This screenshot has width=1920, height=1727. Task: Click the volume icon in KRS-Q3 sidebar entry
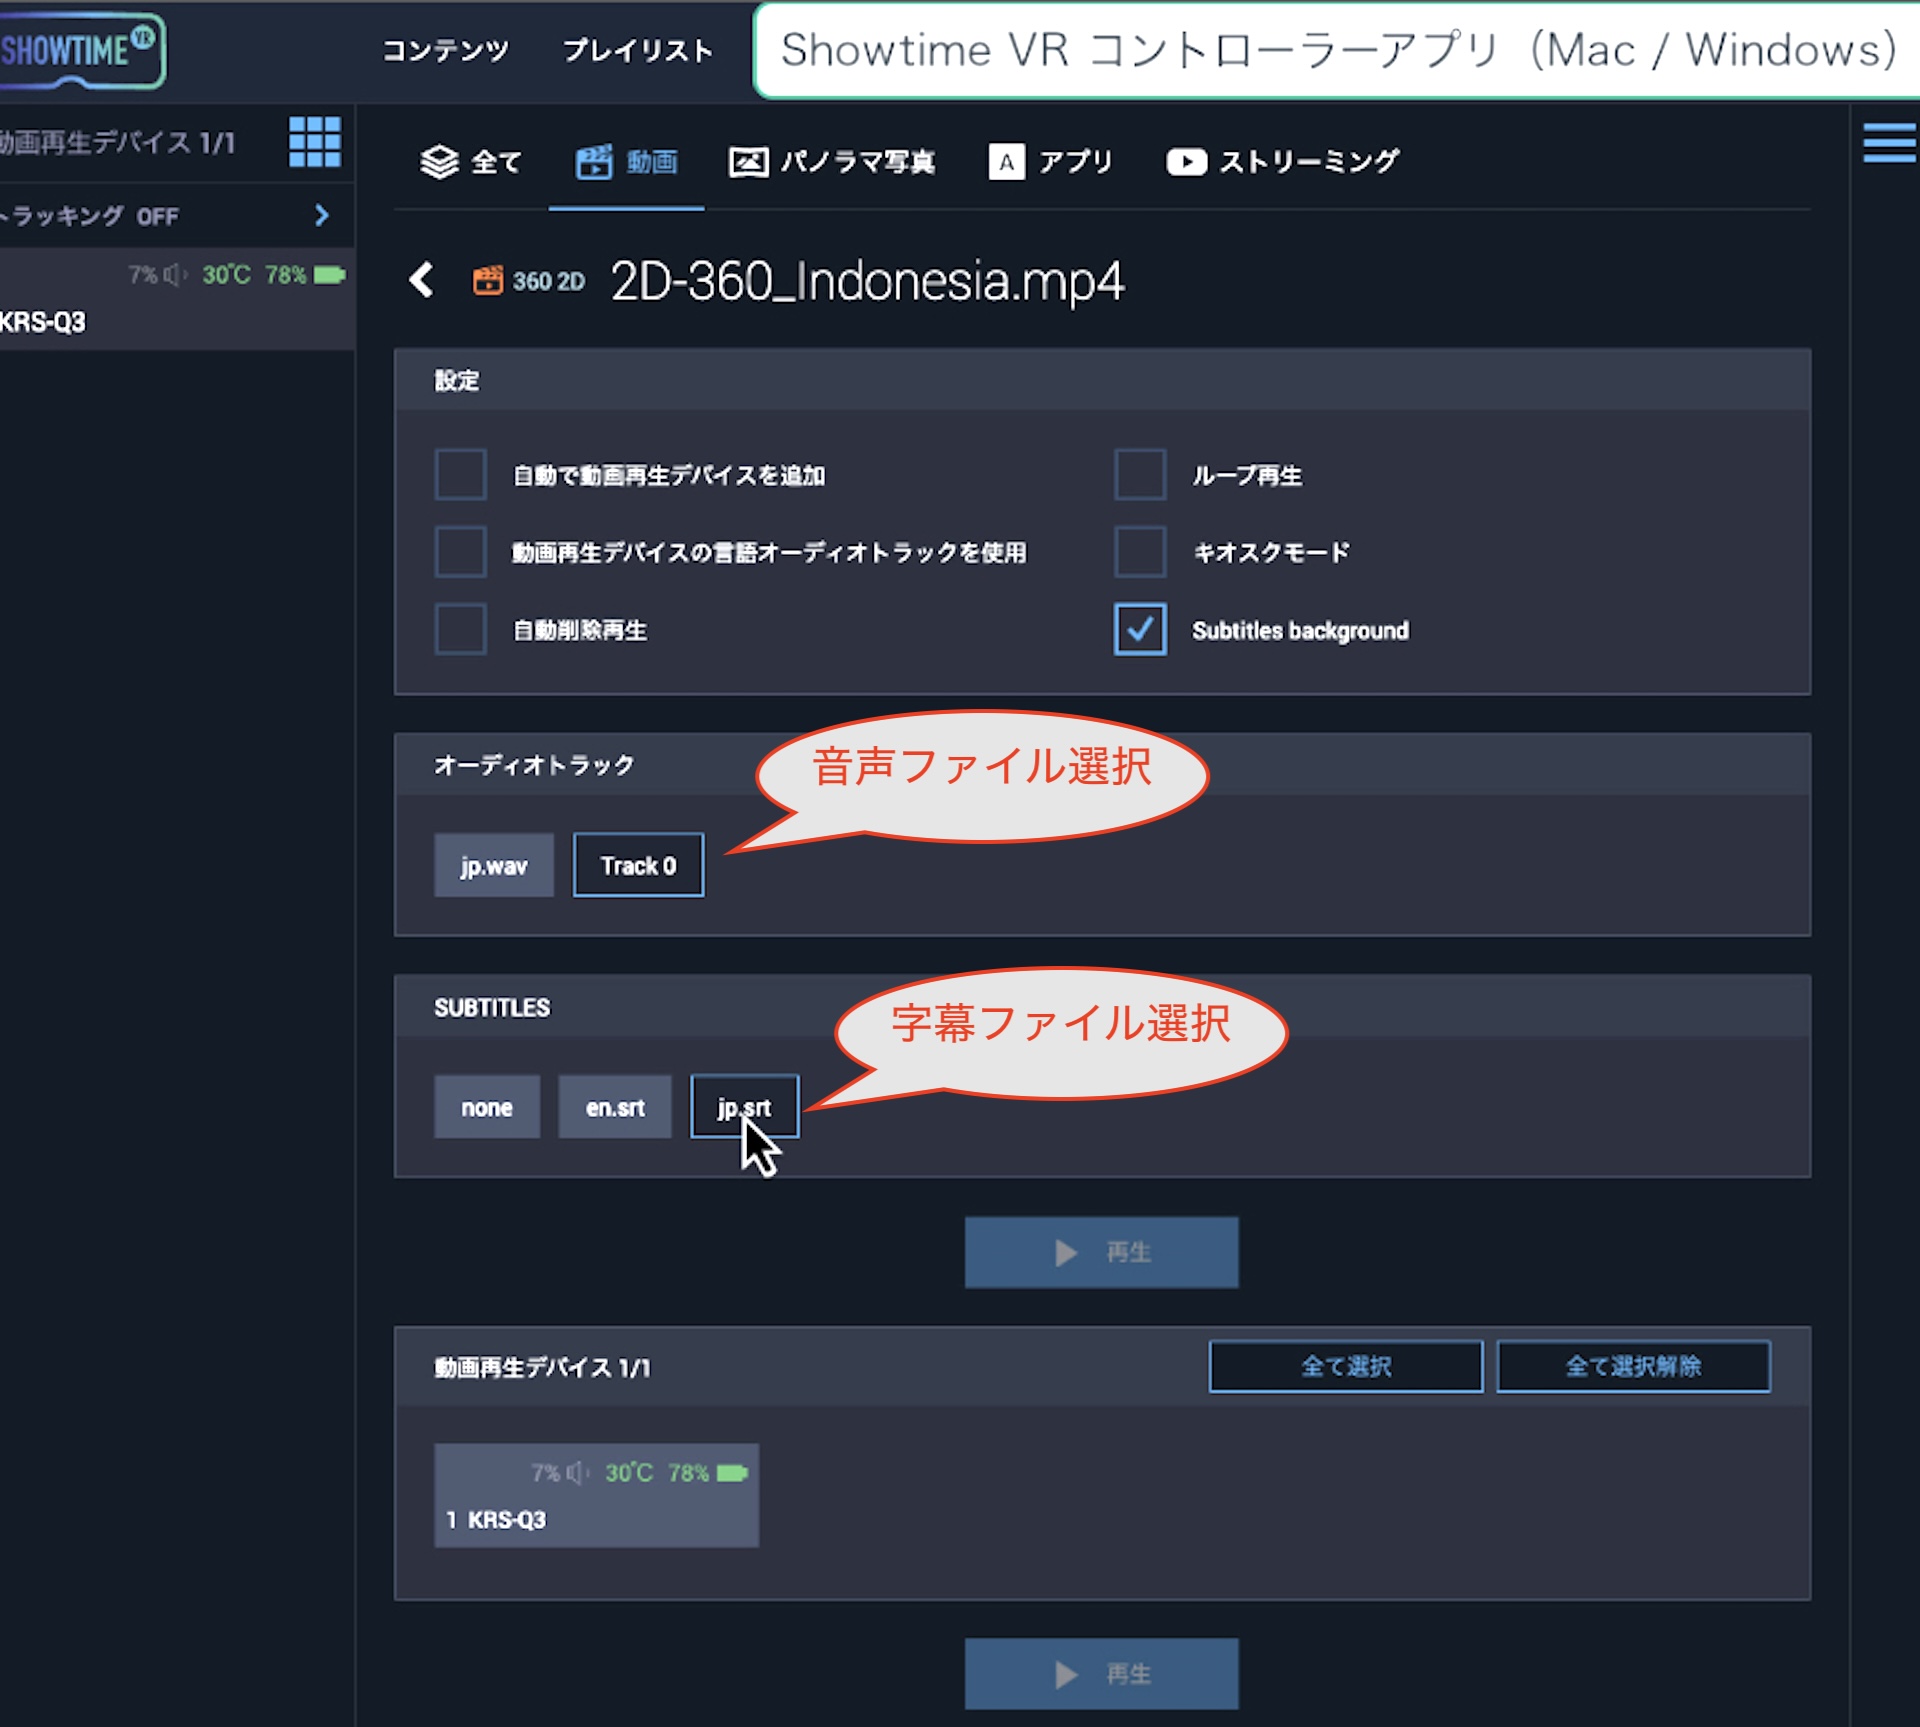[175, 275]
